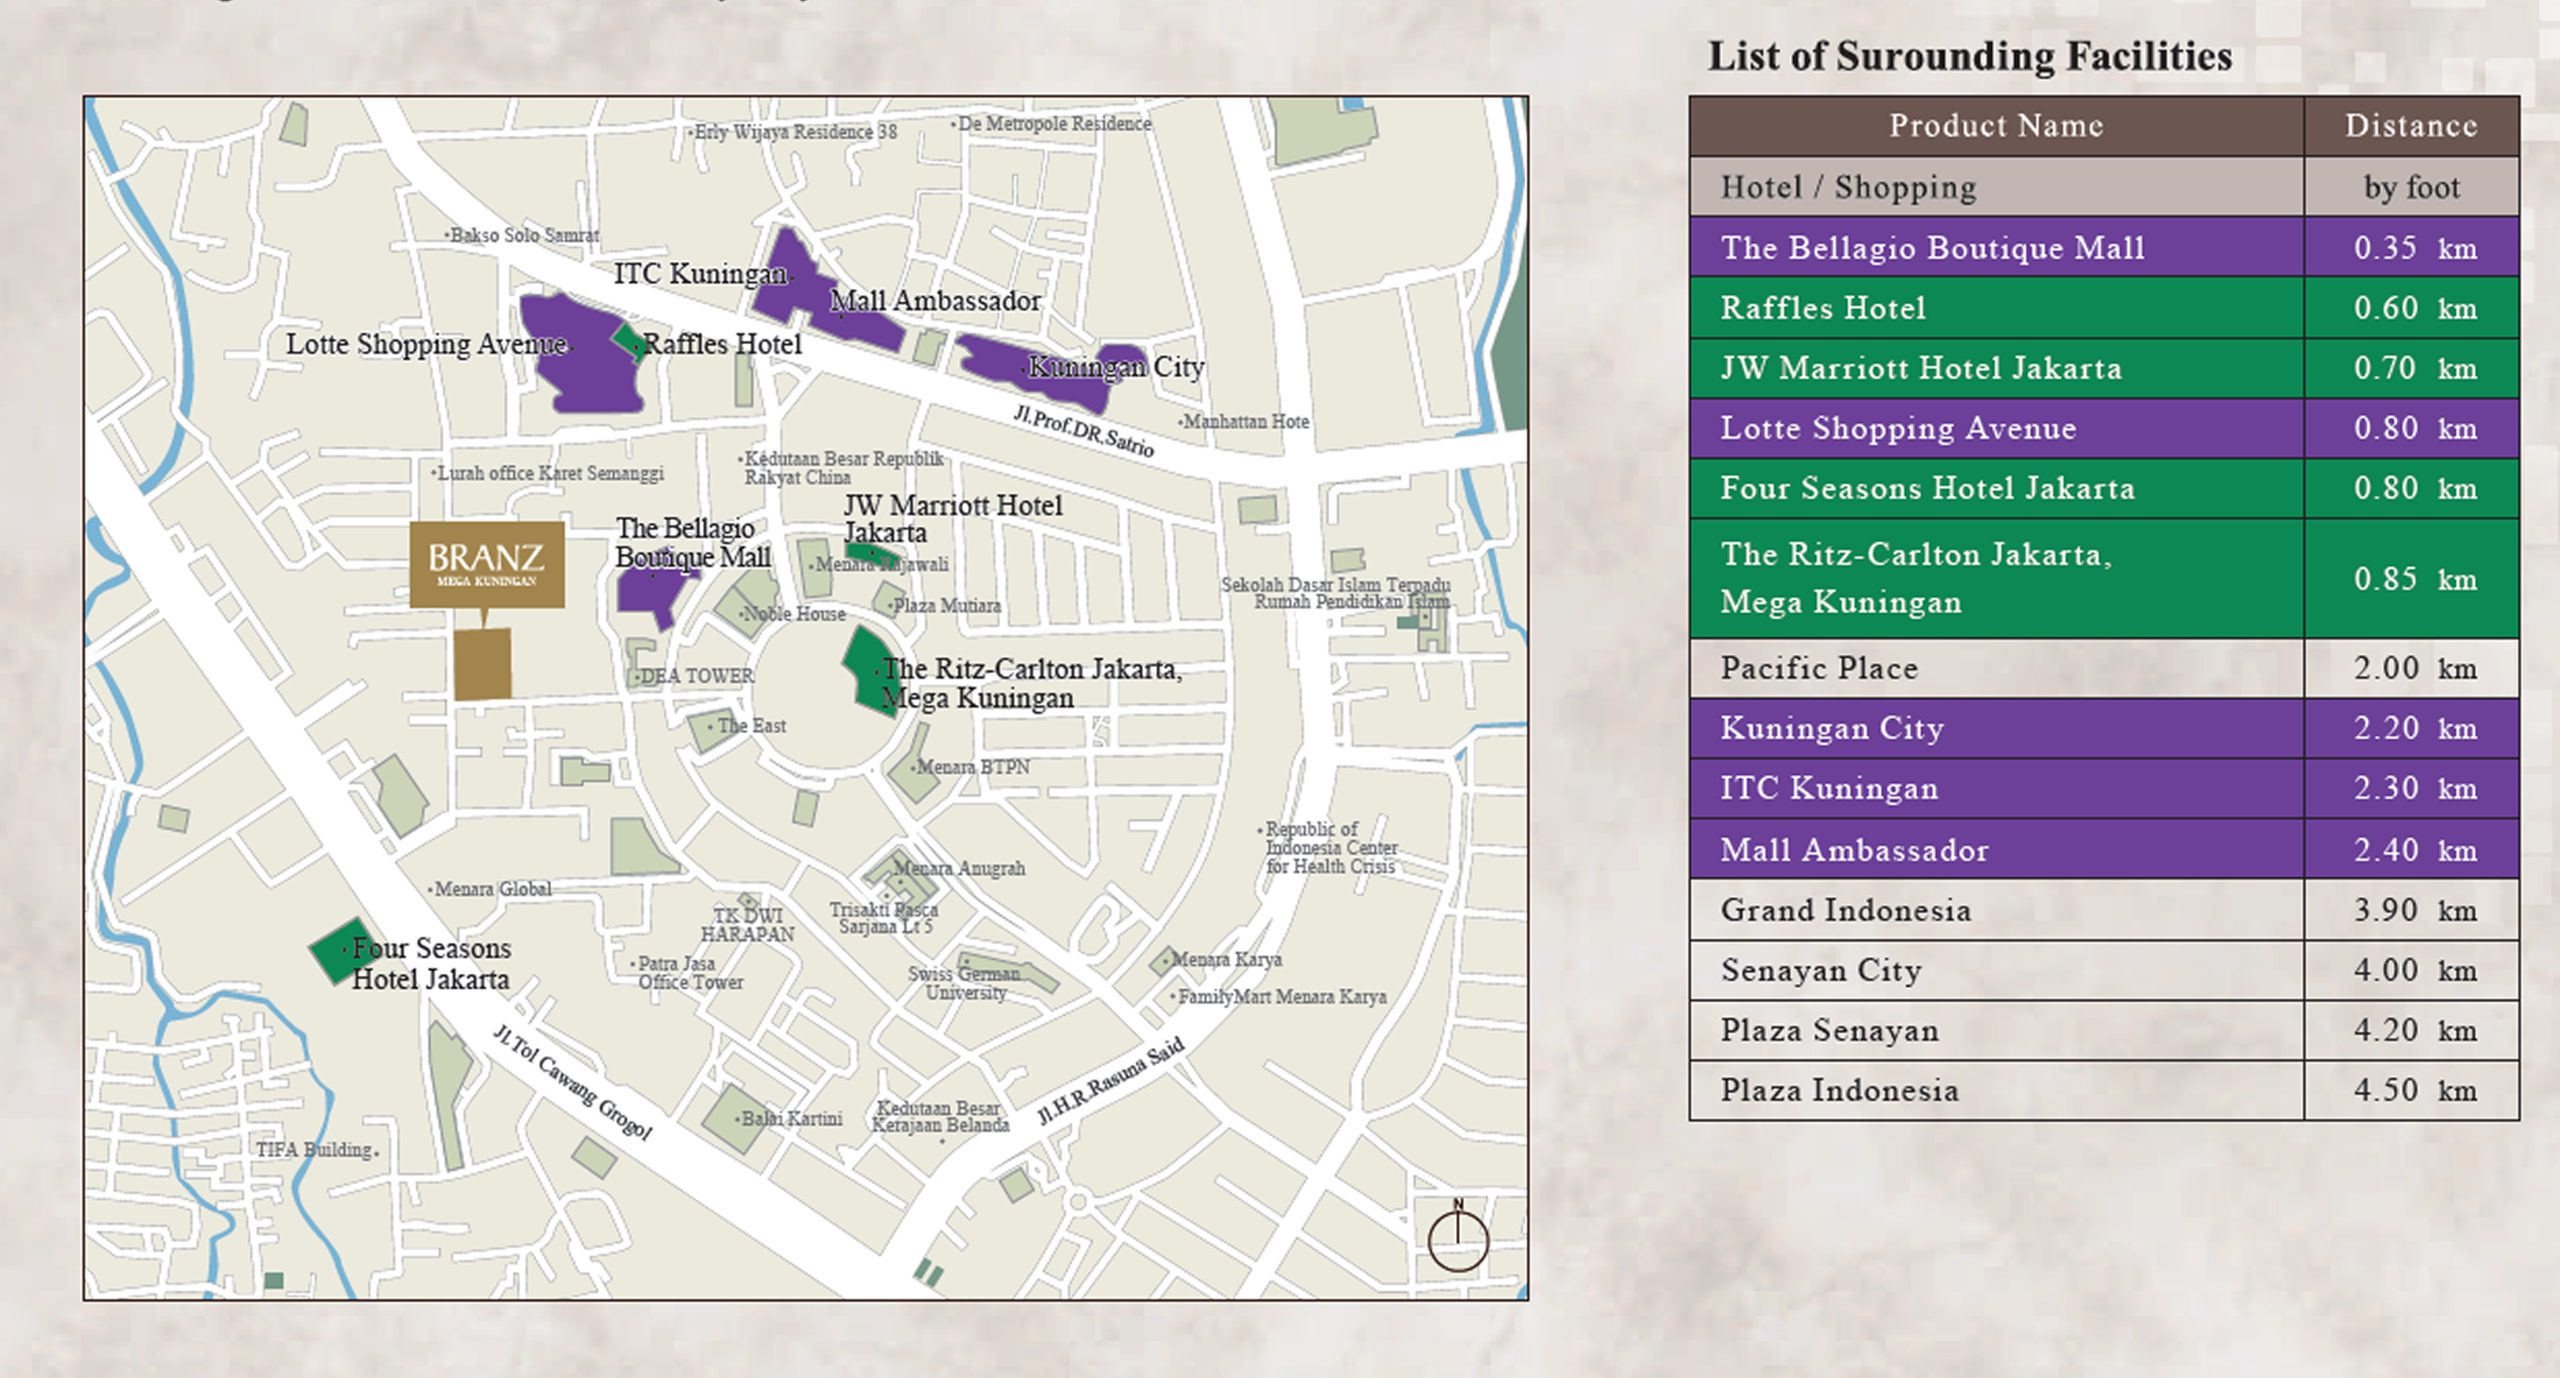Click 'Jl.H.R.Rasuna Said' road label
The image size is (2560, 1378).
point(1110,1081)
